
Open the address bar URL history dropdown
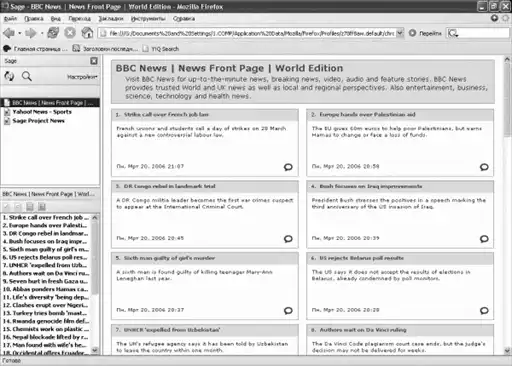point(400,33)
